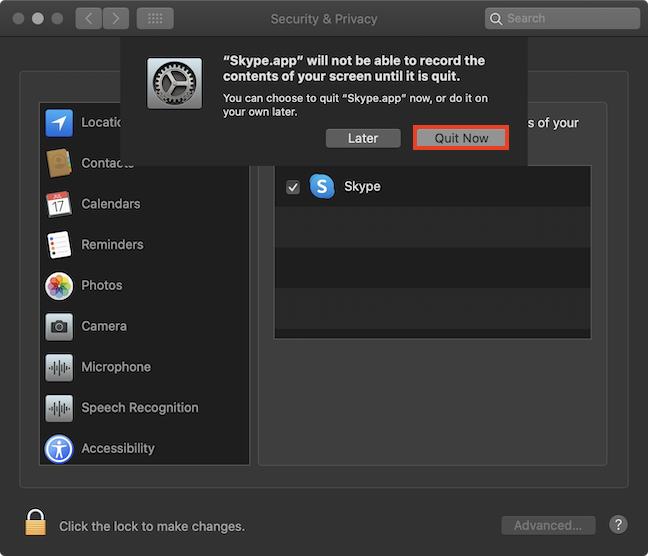The image size is (648, 556).
Task: Select the Skype label in the app list
Action: pyautogui.click(x=362, y=186)
